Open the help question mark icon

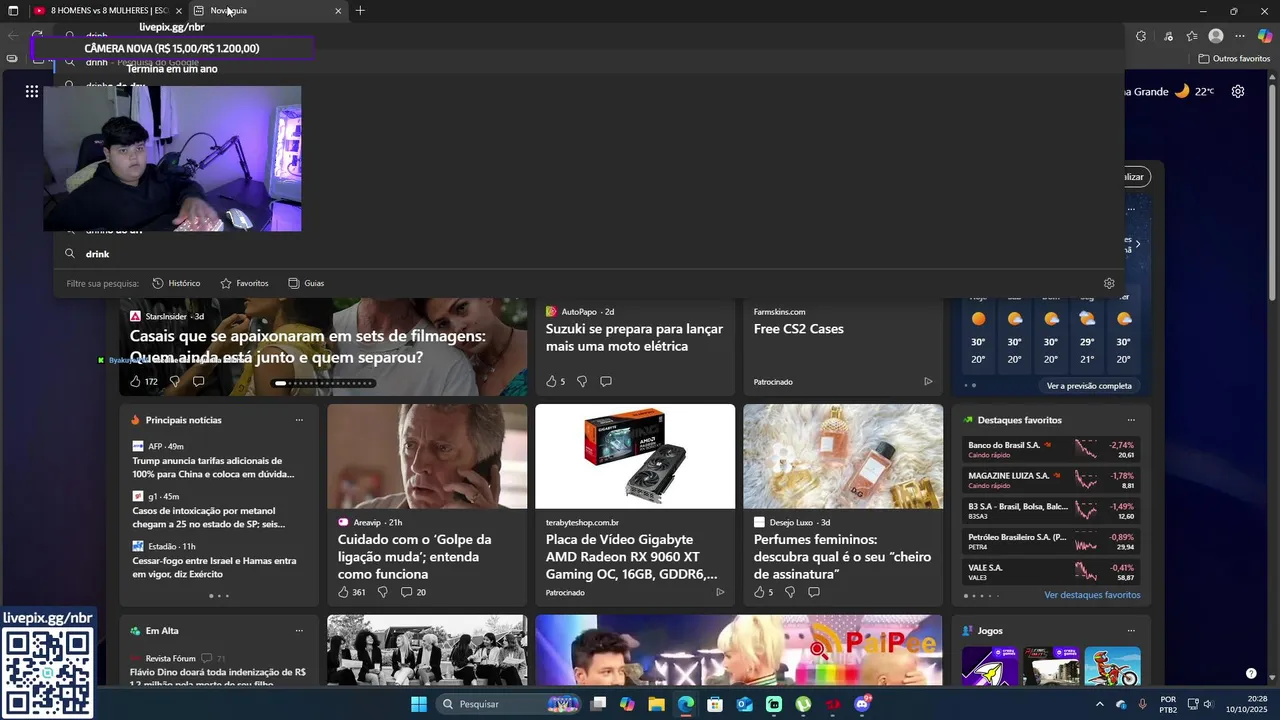coord(1251,673)
